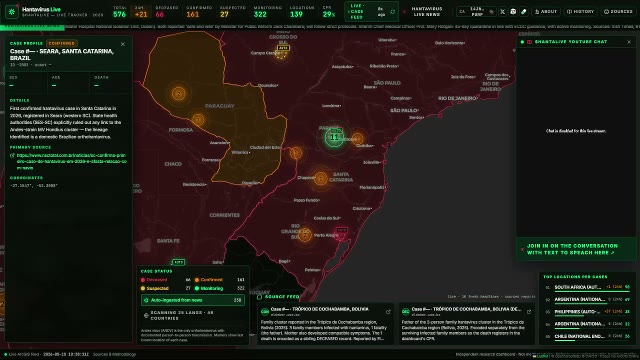
Task: Click the Deceased 66 counter in header
Action: [166, 12]
